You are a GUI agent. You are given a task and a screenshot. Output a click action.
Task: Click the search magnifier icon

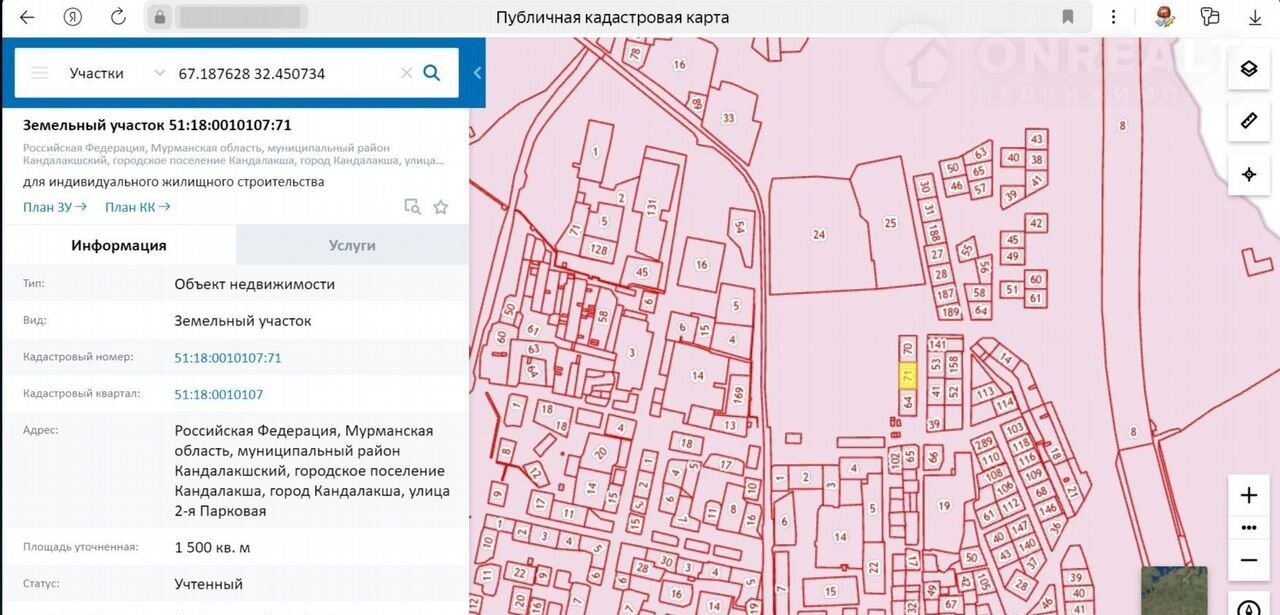click(432, 73)
